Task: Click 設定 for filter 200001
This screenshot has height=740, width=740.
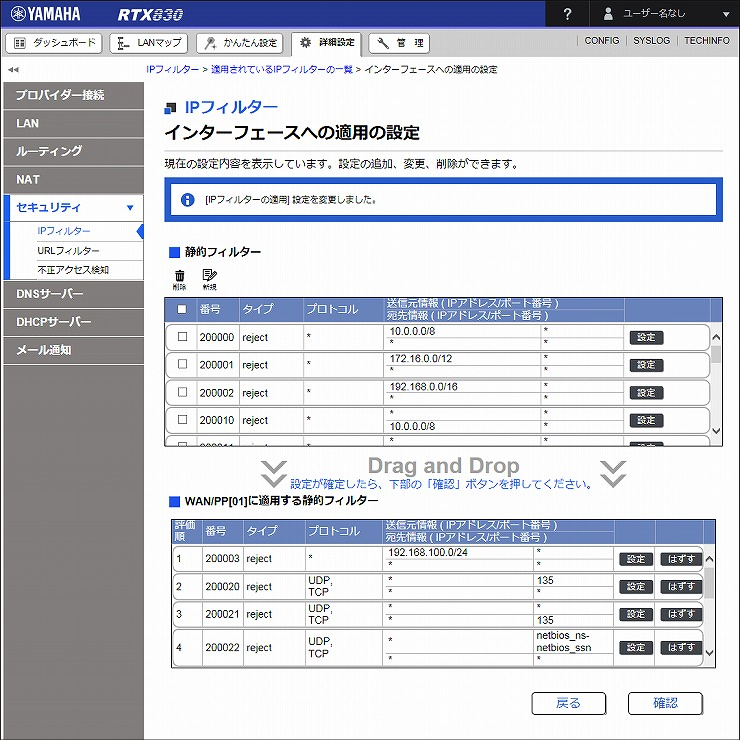Action: [646, 365]
